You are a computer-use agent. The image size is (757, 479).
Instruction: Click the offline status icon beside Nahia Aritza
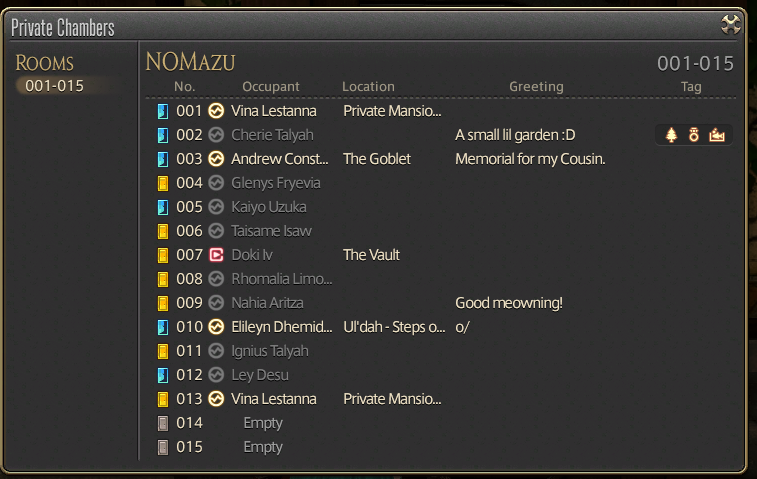216,303
